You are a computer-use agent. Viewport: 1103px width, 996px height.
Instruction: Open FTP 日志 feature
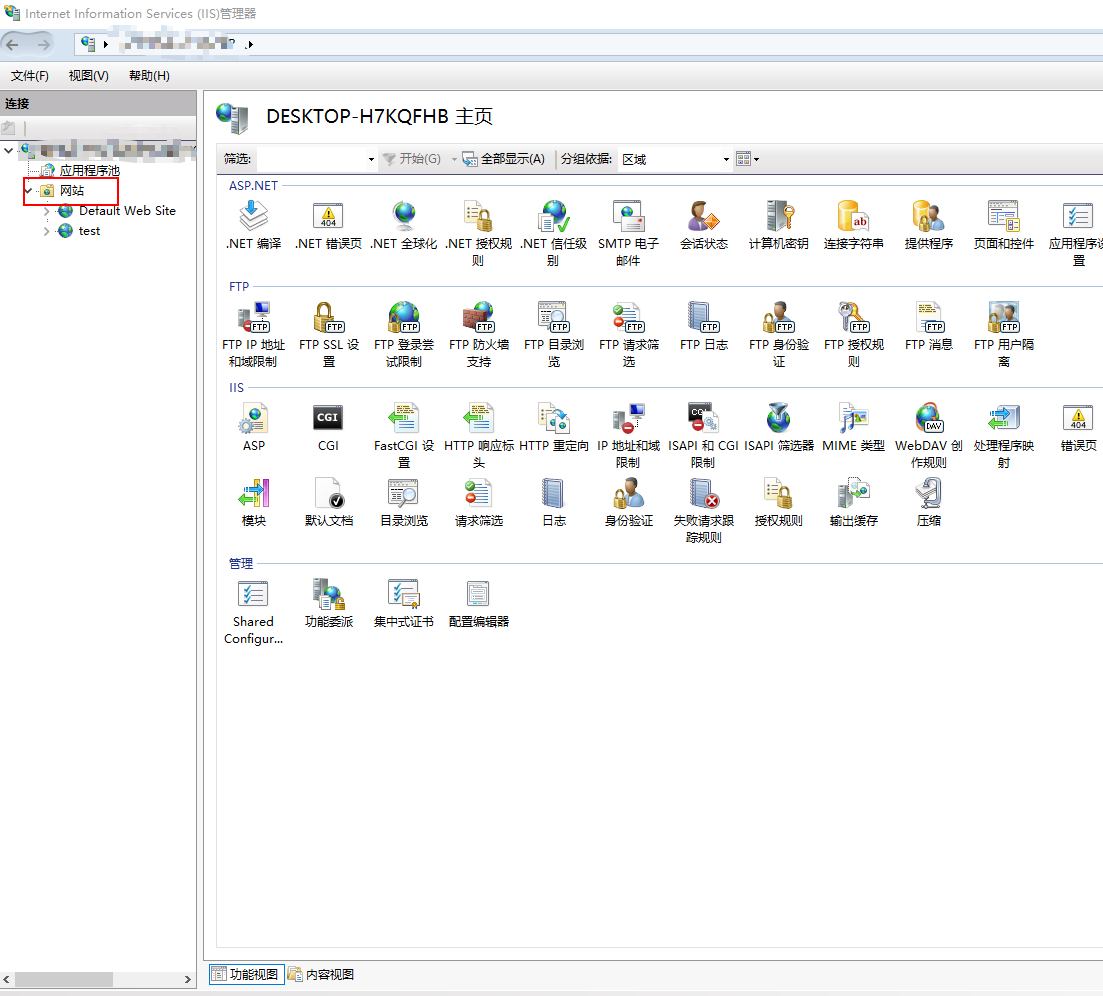click(703, 327)
